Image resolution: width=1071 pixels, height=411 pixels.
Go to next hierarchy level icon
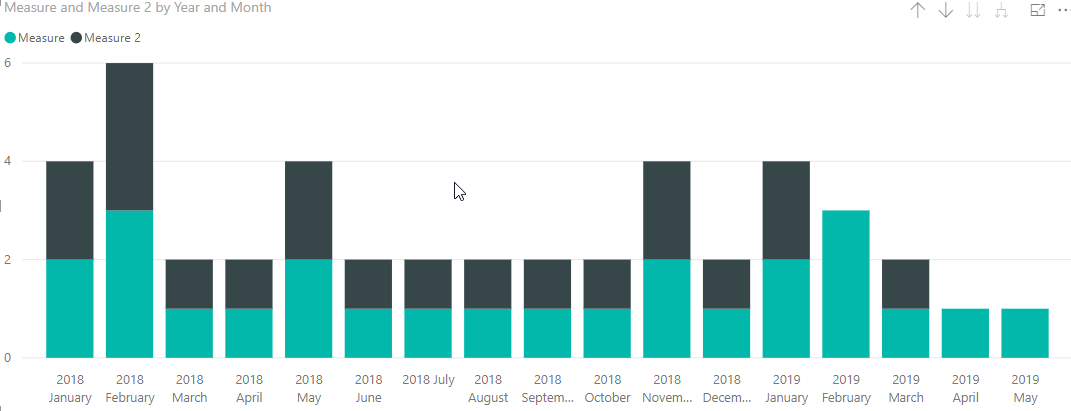click(x=973, y=10)
